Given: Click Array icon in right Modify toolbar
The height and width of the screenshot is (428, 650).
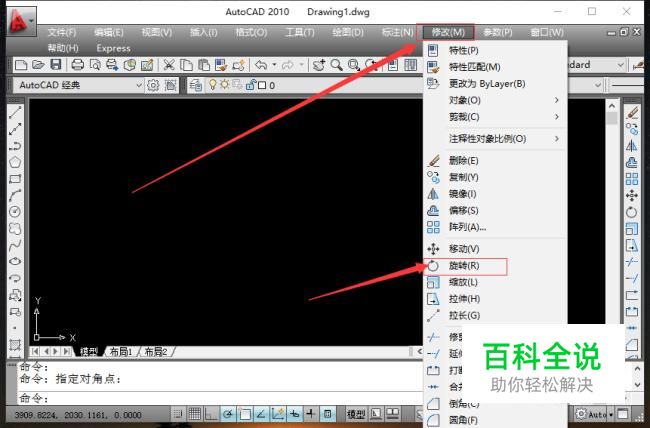Looking at the screenshot, I should coord(632,179).
